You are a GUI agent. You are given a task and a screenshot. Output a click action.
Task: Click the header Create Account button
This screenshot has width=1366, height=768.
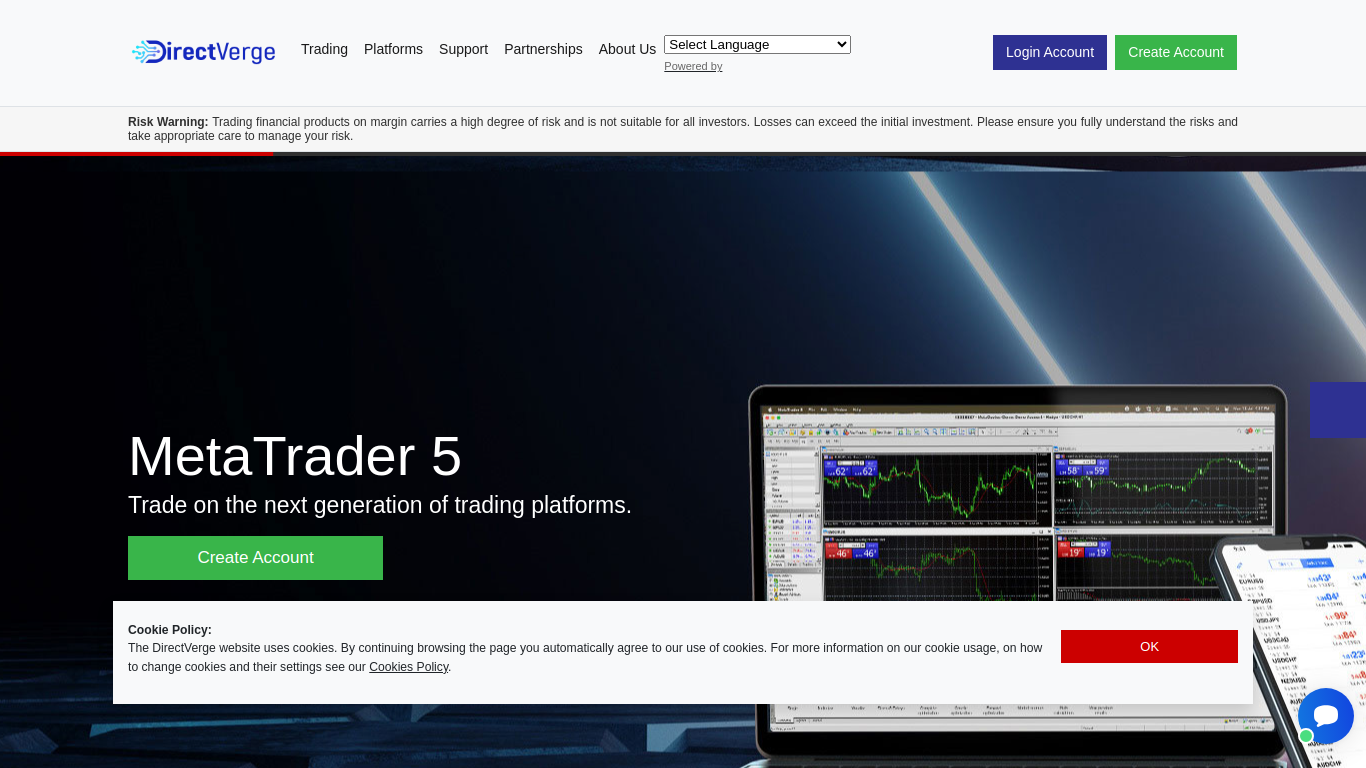click(1176, 52)
